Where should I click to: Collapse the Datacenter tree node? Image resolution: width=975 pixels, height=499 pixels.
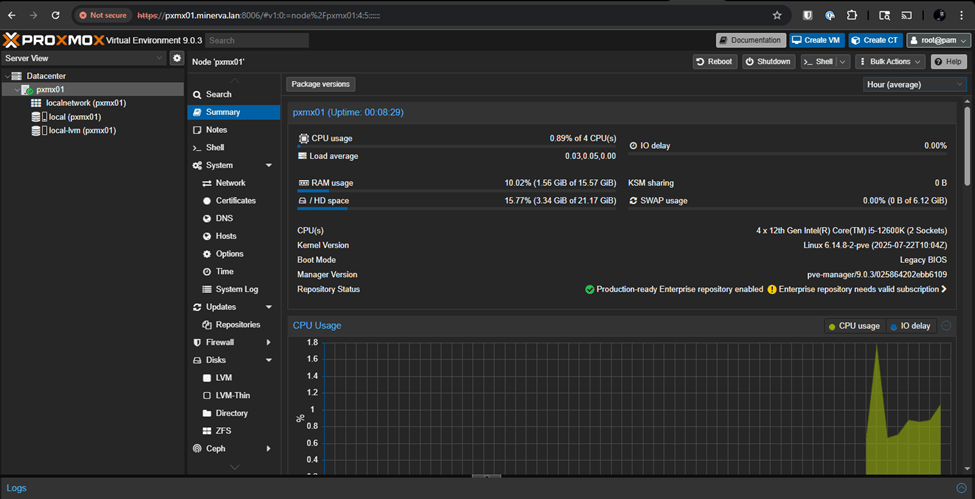pyautogui.click(x=7, y=76)
